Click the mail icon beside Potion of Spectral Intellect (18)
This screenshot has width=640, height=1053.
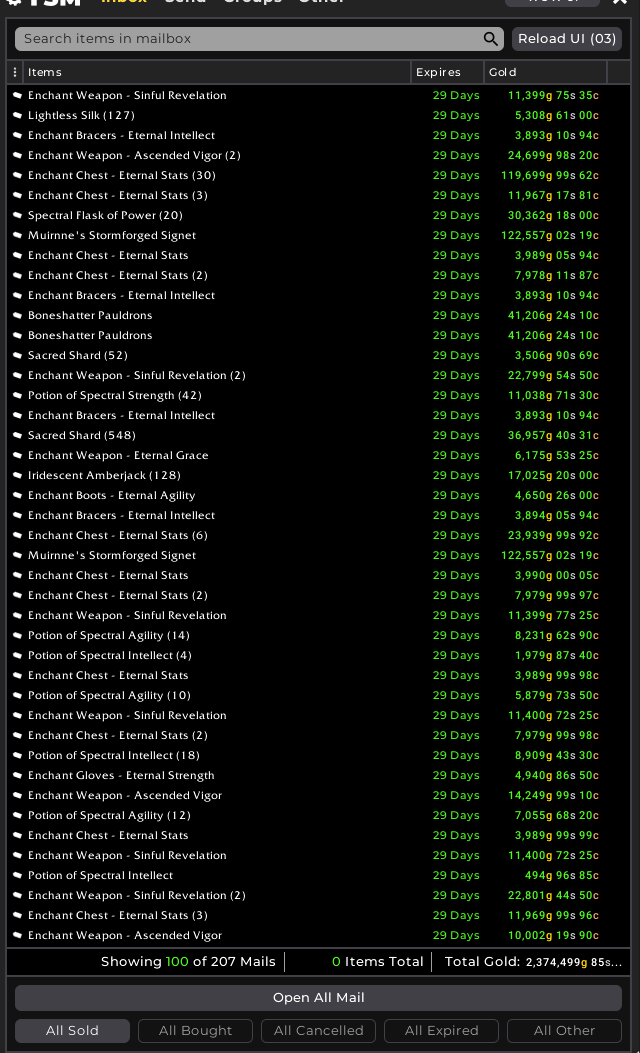point(17,756)
